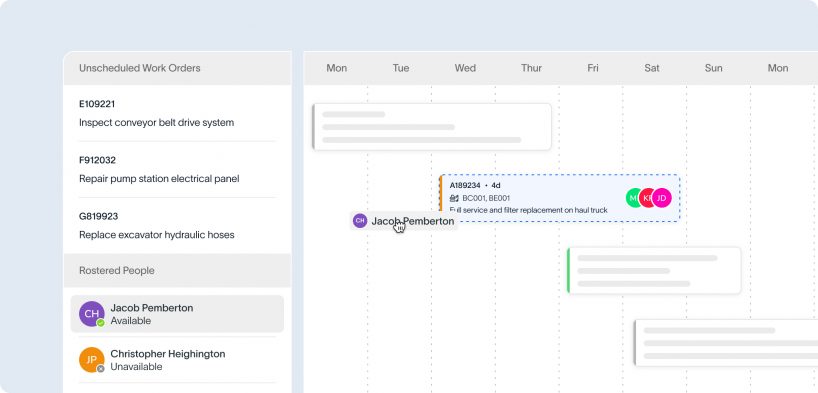Image resolution: width=818 pixels, height=393 pixels.
Task: Open the green-edged placeholder card under Fri
Action: (x=654, y=270)
